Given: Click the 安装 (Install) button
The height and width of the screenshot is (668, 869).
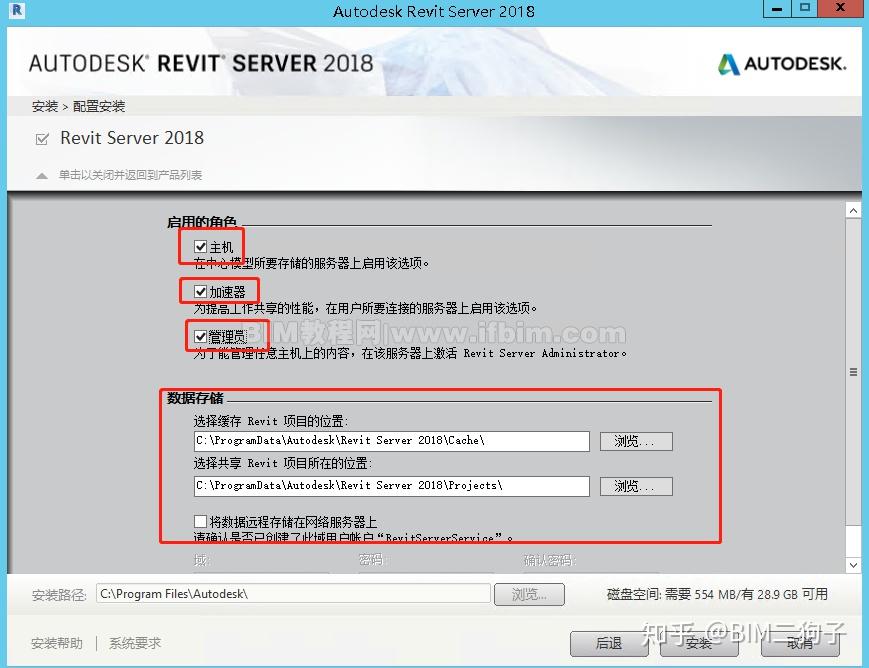Looking at the screenshot, I should [699, 645].
